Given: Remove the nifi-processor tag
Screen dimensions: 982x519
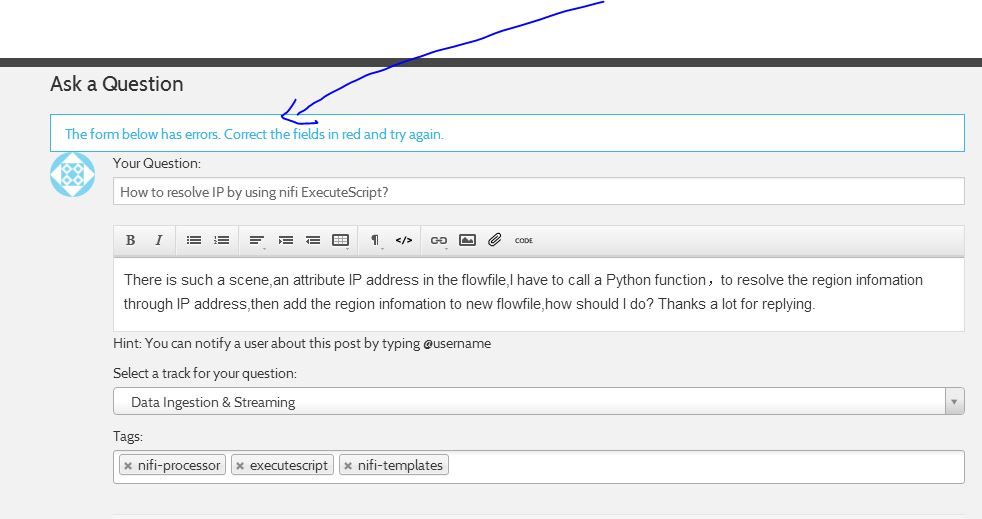Looking at the screenshot, I should (x=128, y=466).
